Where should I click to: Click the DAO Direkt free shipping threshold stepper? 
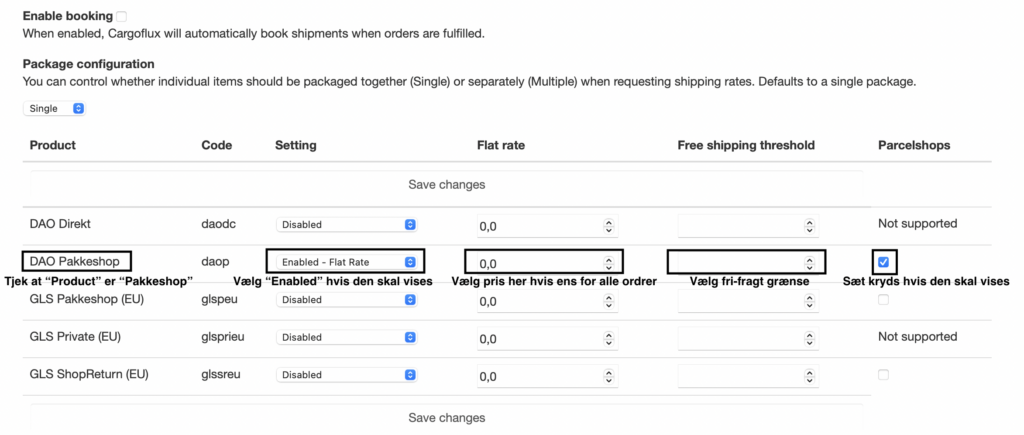[x=810, y=226]
